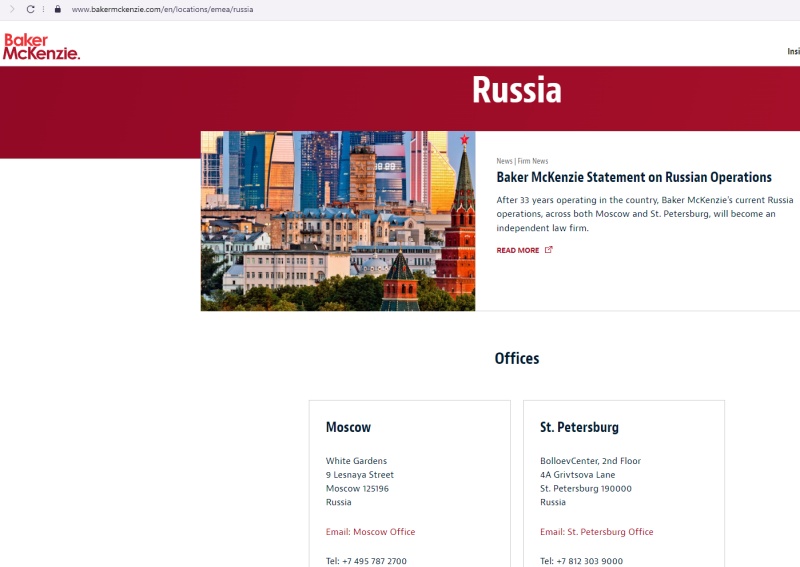
Task: Select the Moscow office heading
Action: [x=348, y=427]
